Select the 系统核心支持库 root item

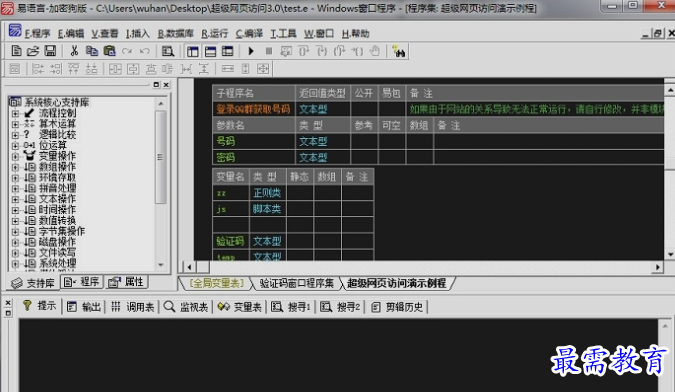tap(56, 102)
